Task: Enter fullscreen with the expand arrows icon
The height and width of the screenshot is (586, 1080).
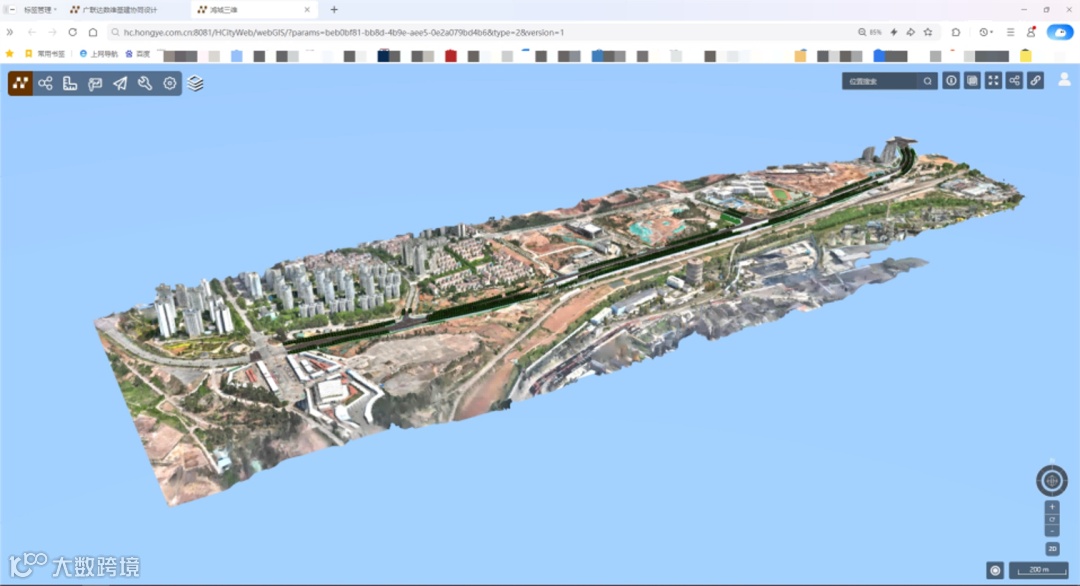Action: tap(993, 81)
